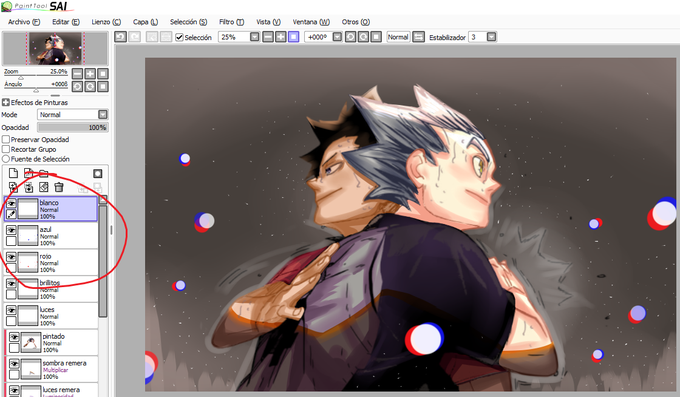Click the Opacidad 100% slider
680x397 pixels.
point(72,127)
